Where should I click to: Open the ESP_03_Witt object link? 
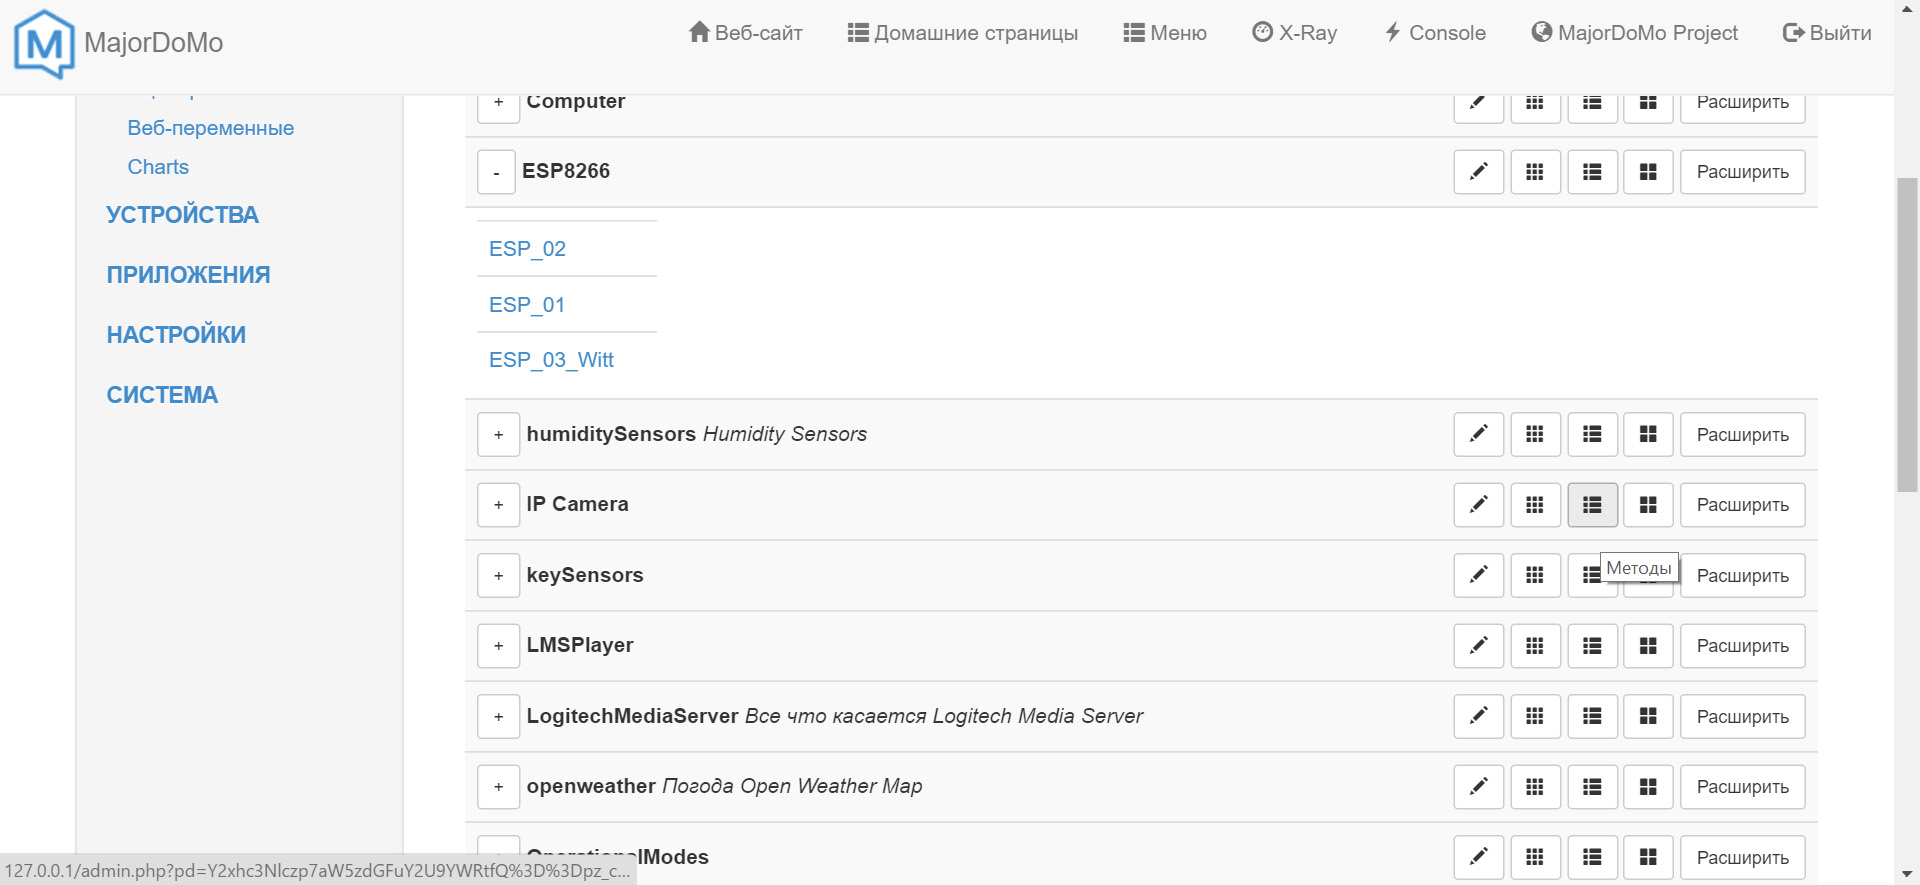coord(551,360)
